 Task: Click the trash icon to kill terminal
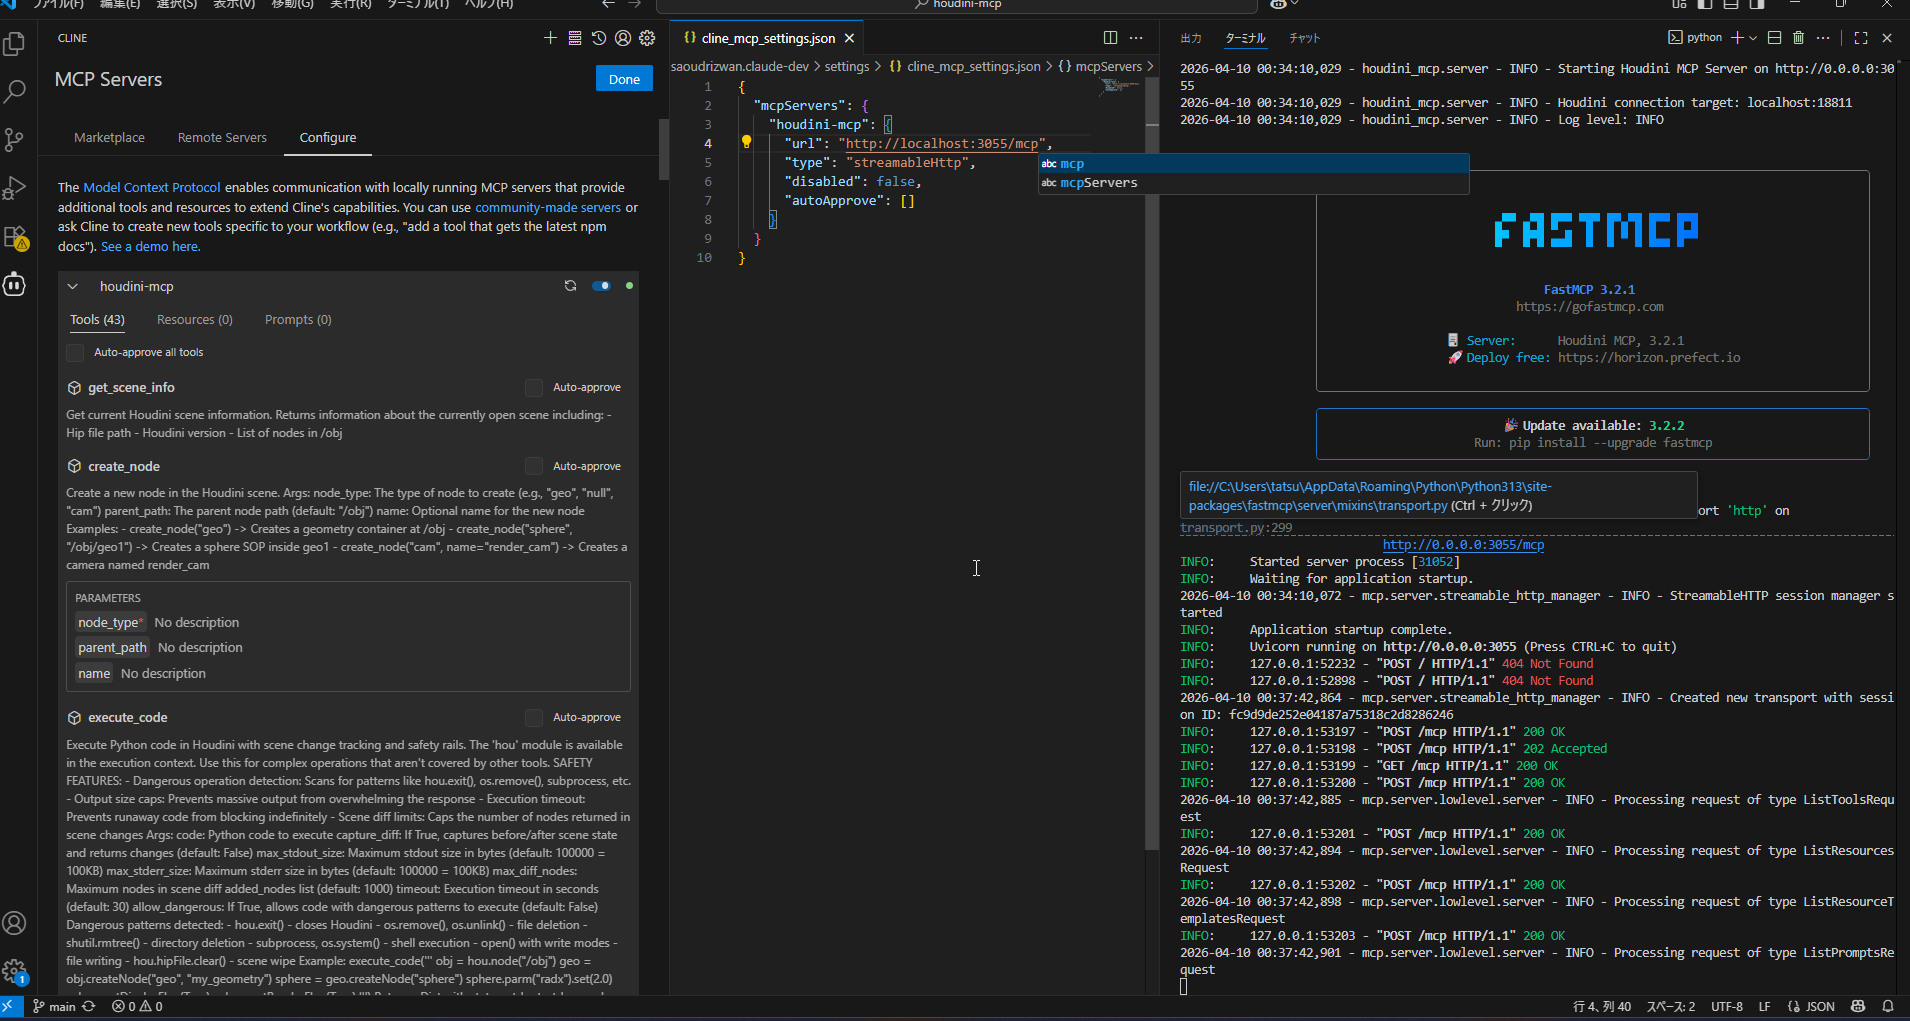click(x=1798, y=38)
